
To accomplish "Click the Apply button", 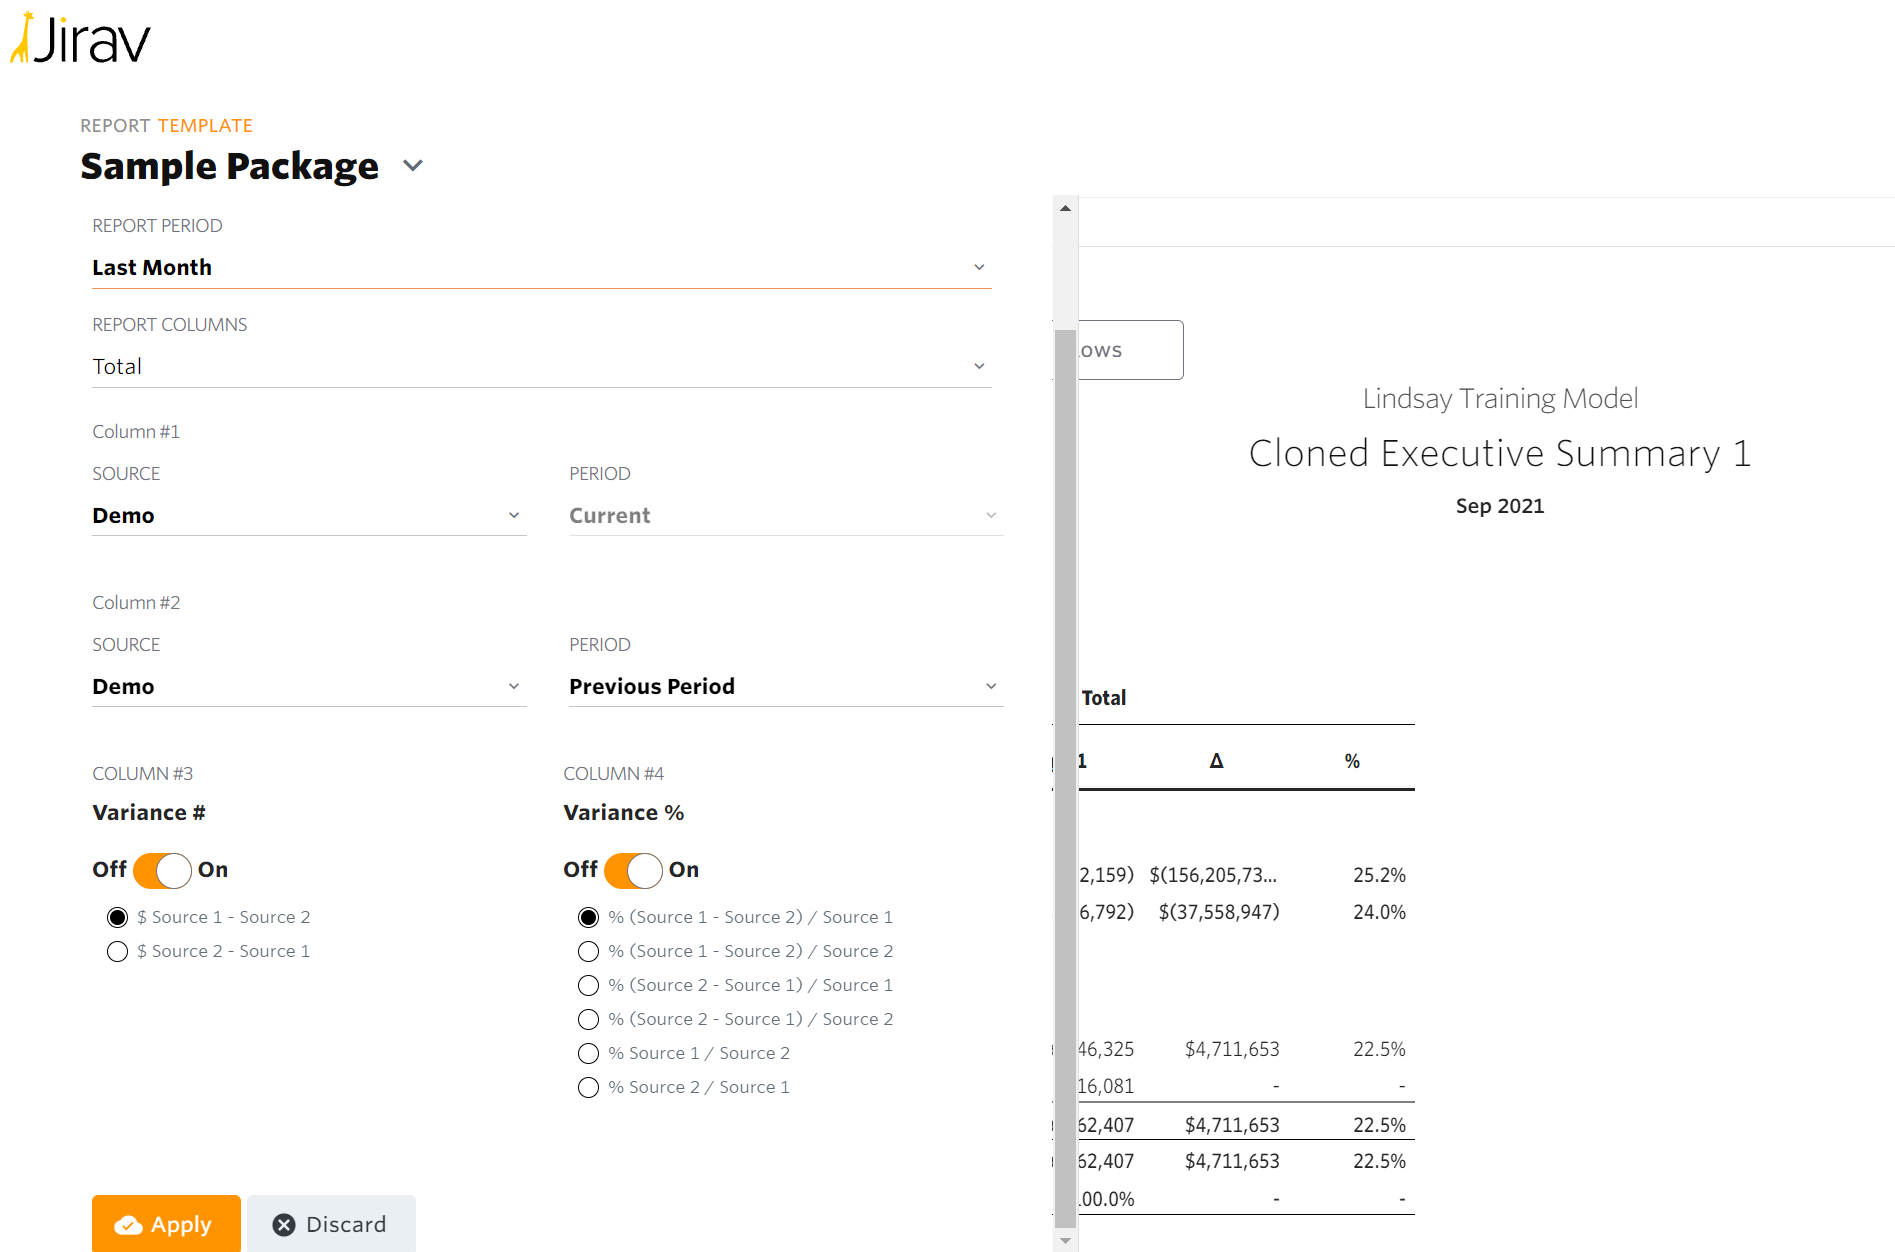I will (166, 1224).
